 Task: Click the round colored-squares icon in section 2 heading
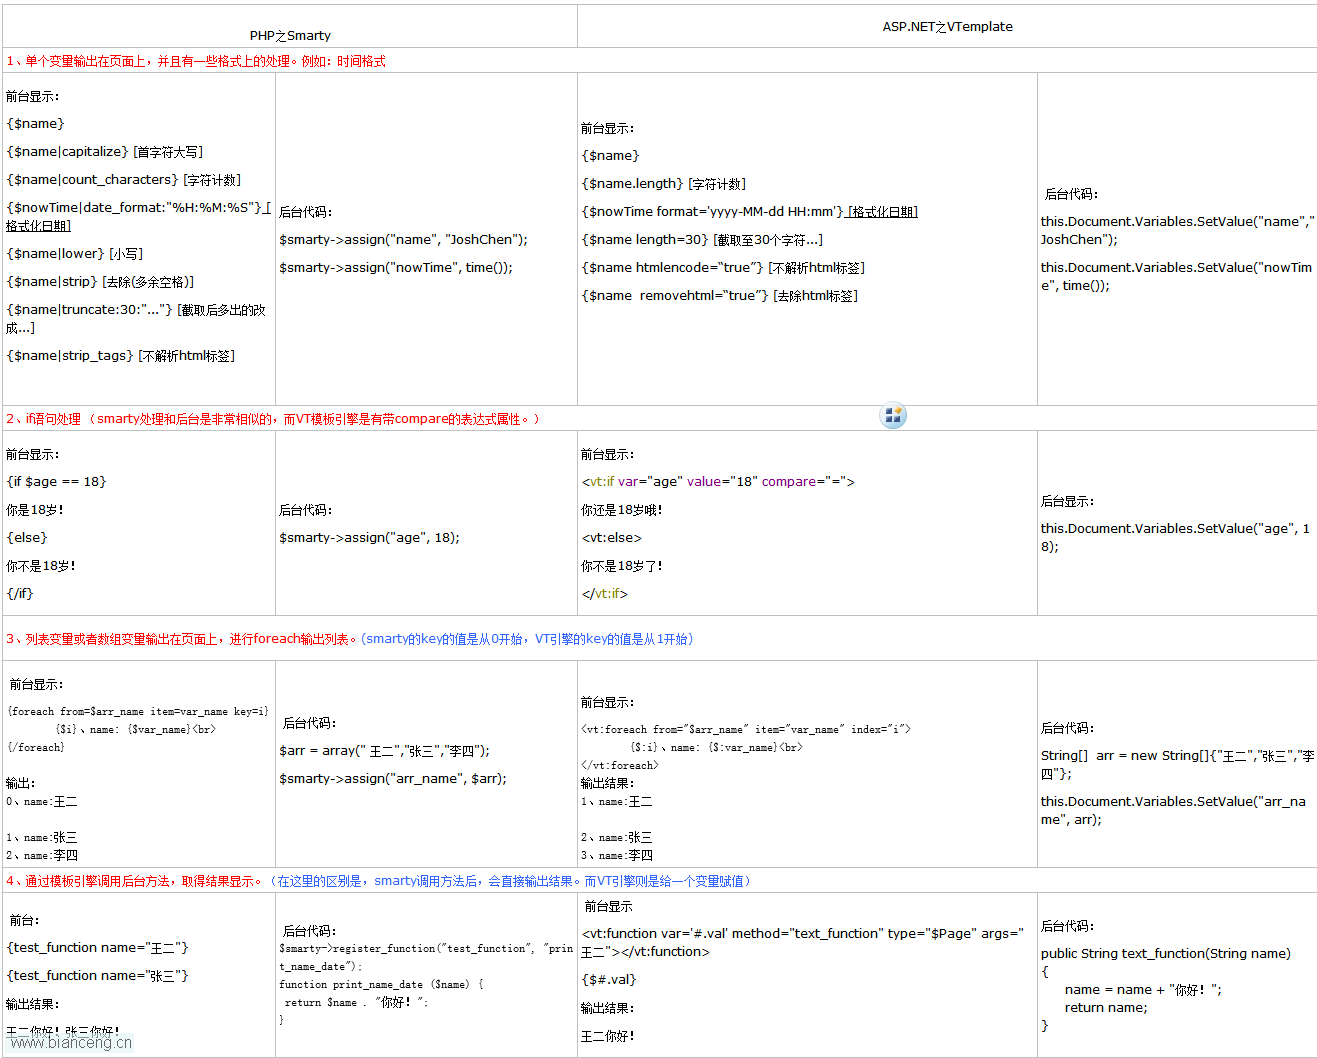893,415
